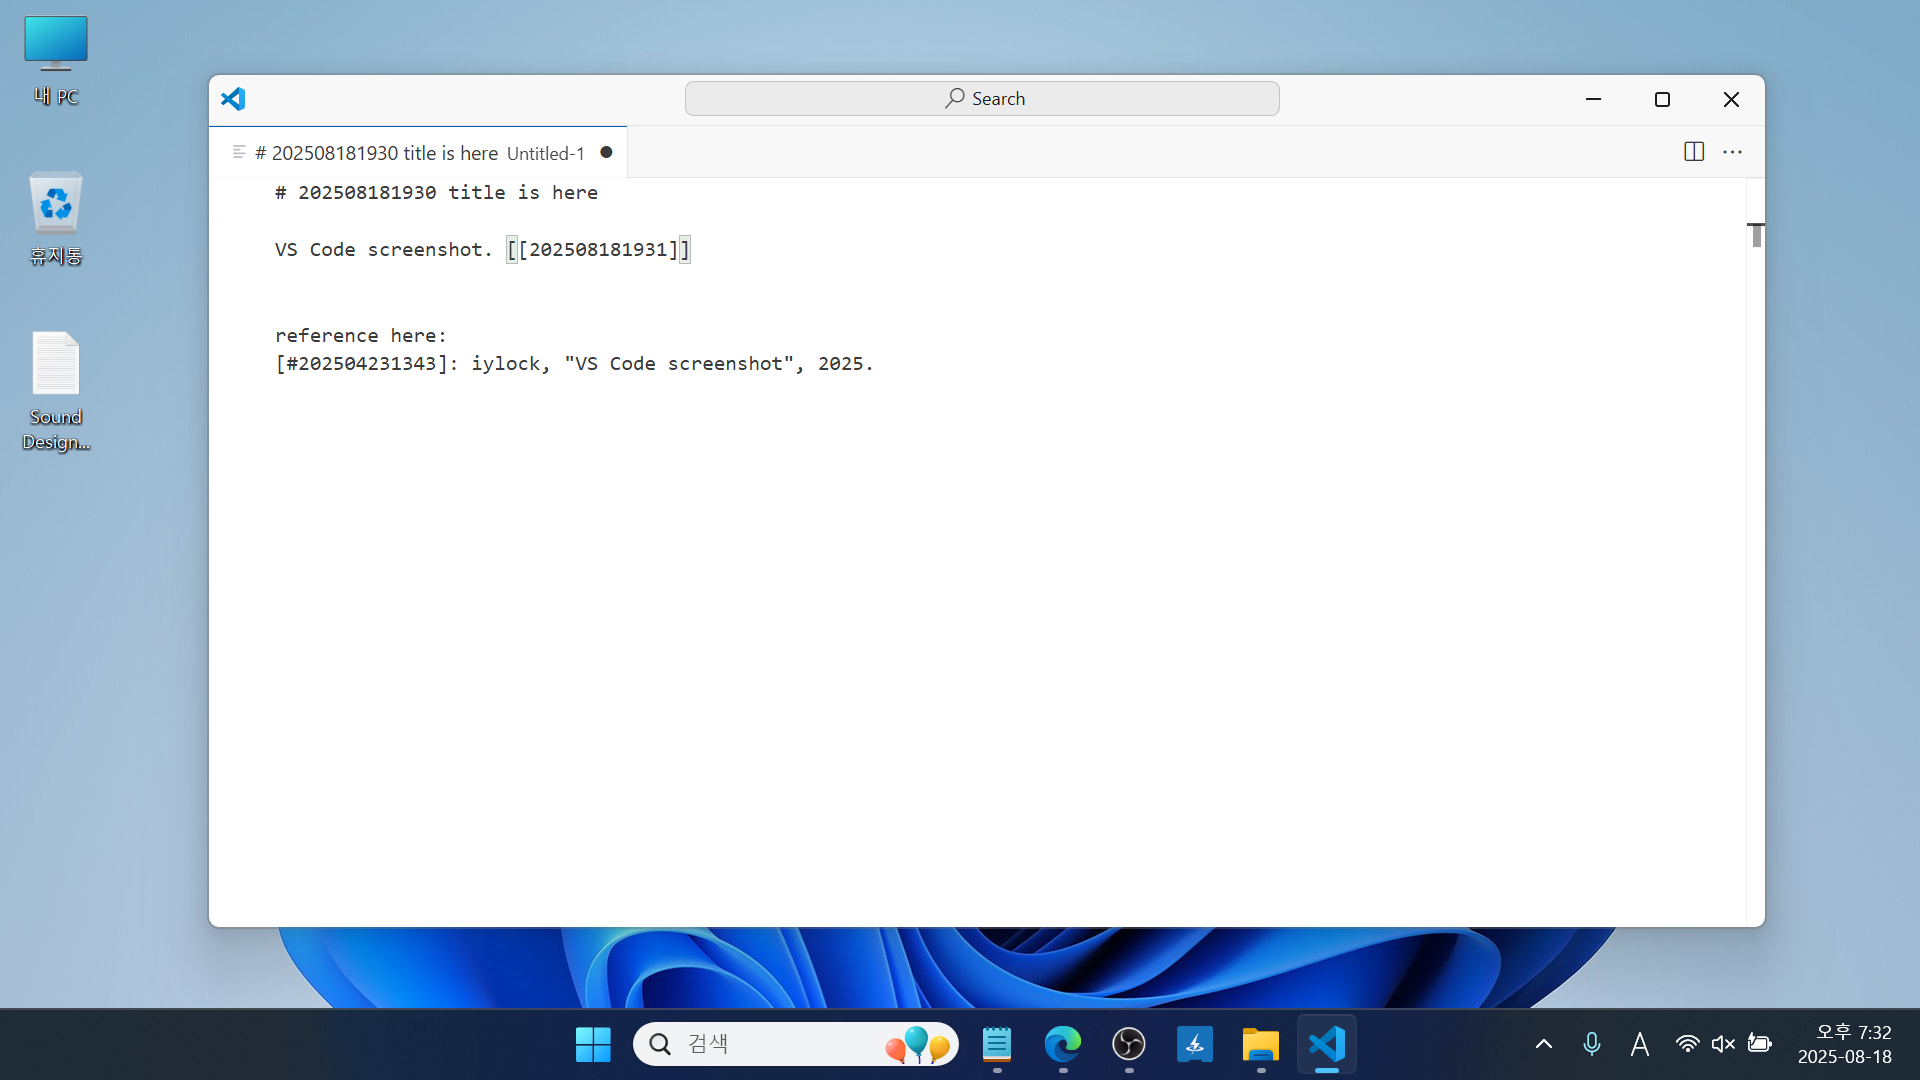Click the VS Code taskbar icon
The height and width of the screenshot is (1080, 1920).
point(1327,1044)
